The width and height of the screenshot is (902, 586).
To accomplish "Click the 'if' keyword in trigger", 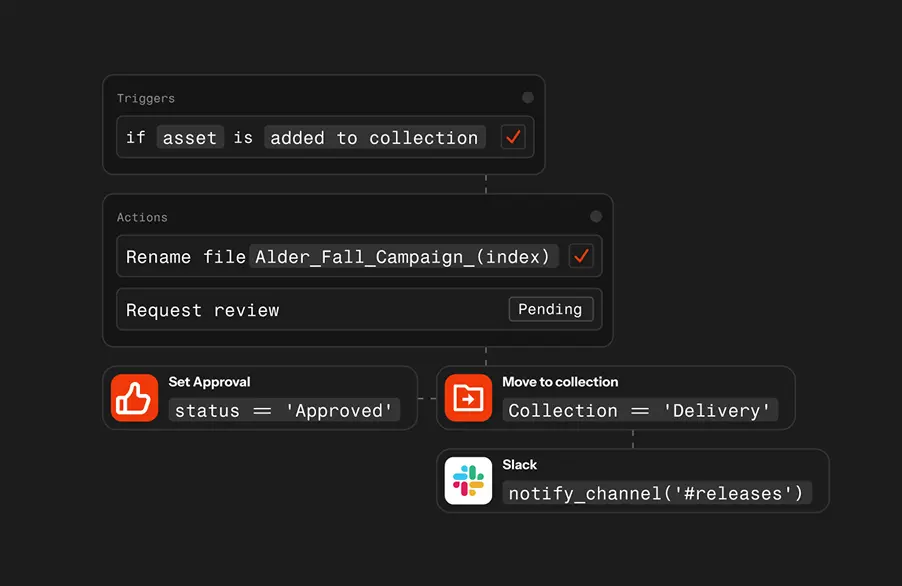I will [136, 137].
